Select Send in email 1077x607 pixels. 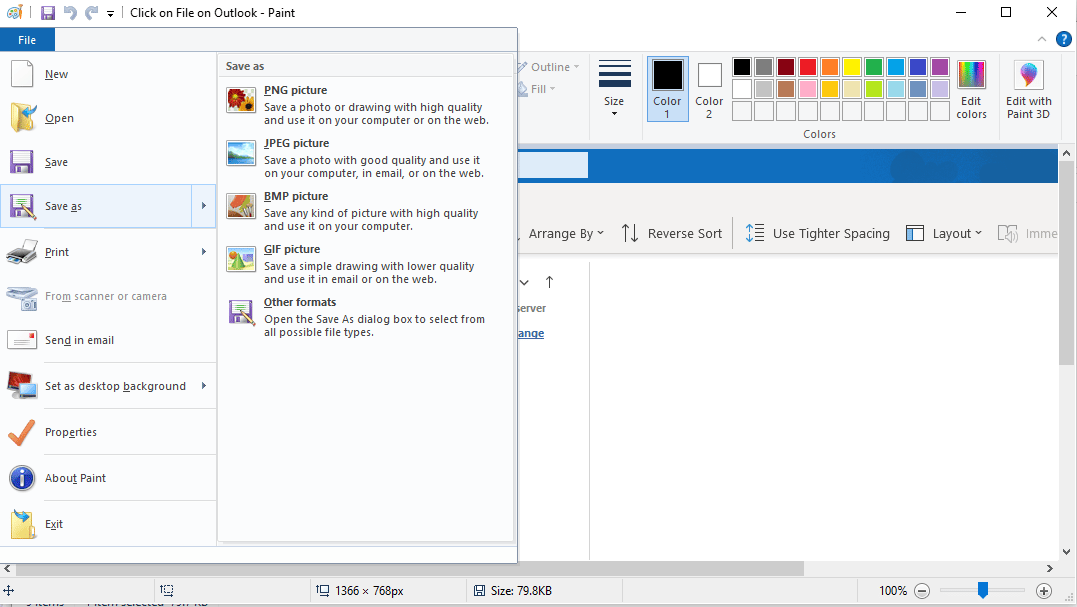coord(108,340)
